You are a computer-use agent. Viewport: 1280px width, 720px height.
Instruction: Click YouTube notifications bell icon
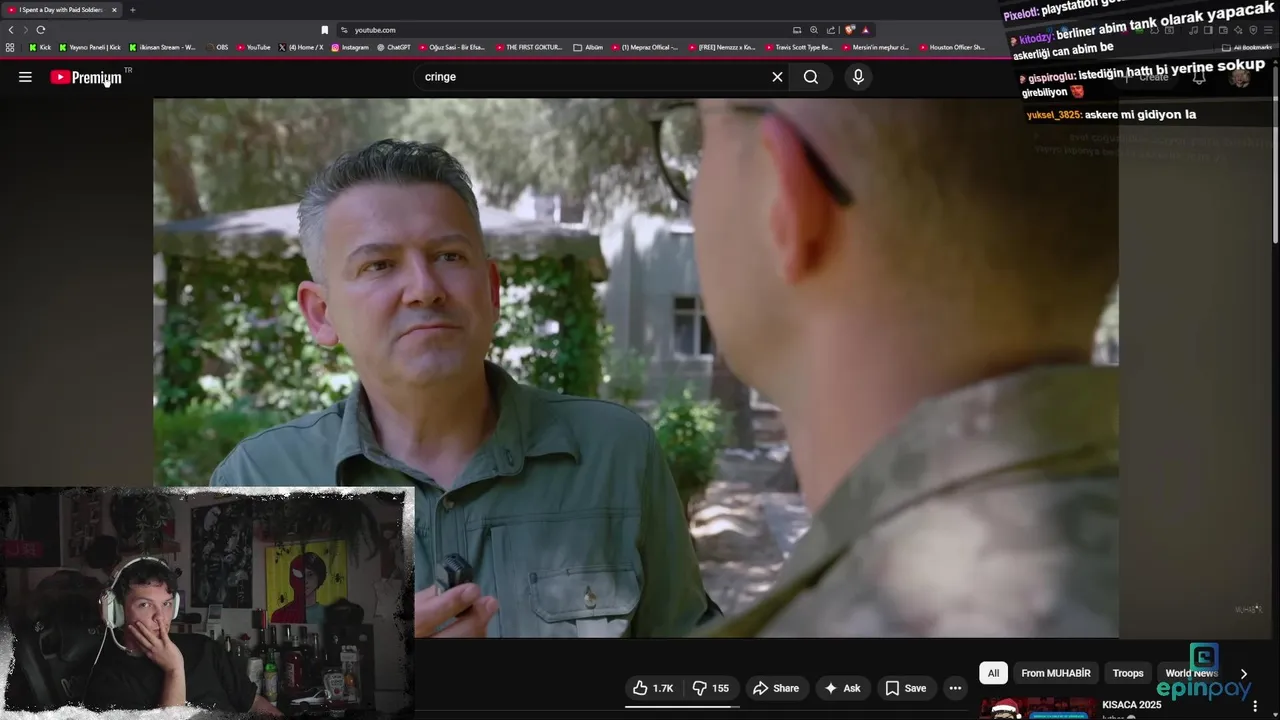[1199, 77]
